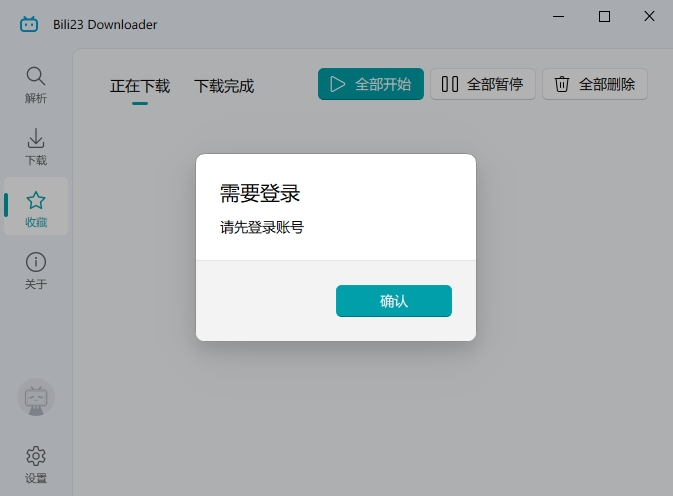Go to the 下载 download page
This screenshot has width=673, height=496.
point(36,147)
